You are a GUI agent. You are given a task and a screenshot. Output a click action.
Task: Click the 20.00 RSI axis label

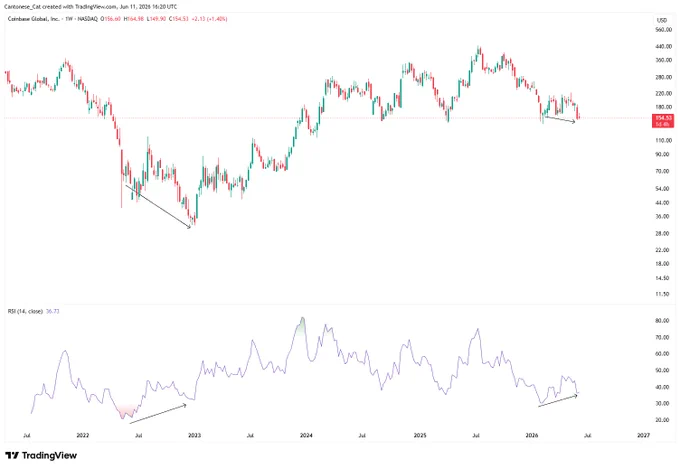click(x=664, y=420)
